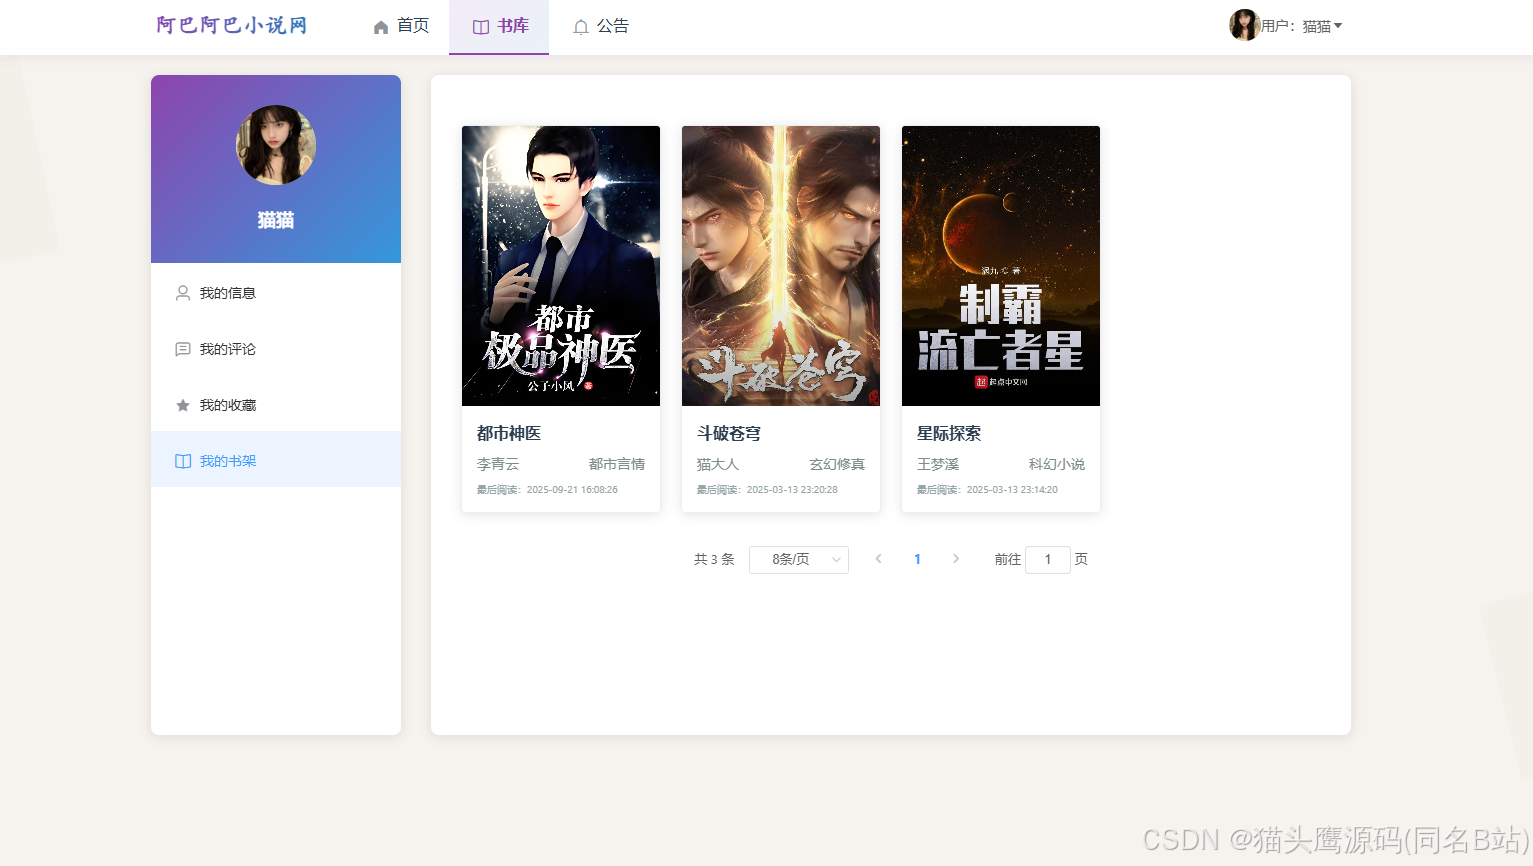Viewport: 1533px width, 866px height.
Task: Click last-read time 2025-03-13 23:20:28
Action: [792, 490]
